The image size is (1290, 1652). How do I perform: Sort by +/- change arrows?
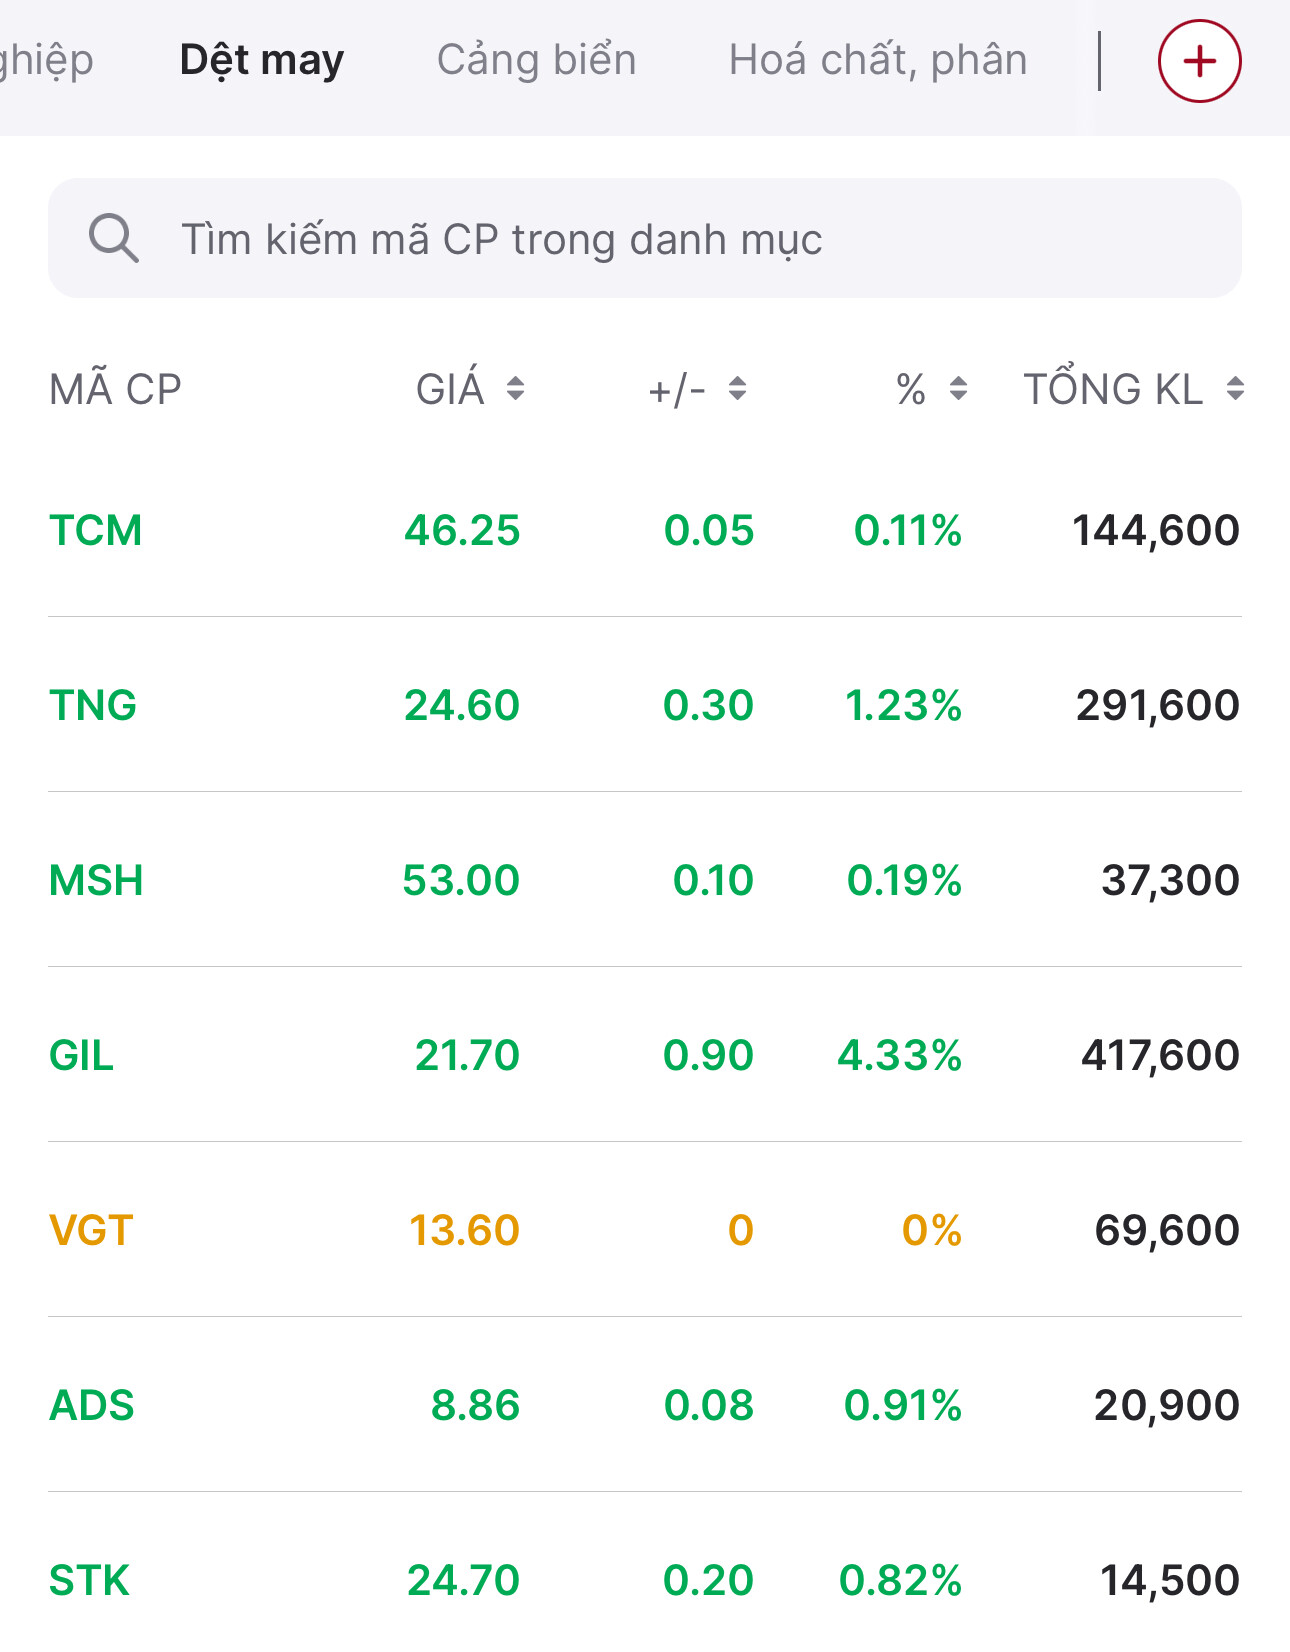(737, 388)
